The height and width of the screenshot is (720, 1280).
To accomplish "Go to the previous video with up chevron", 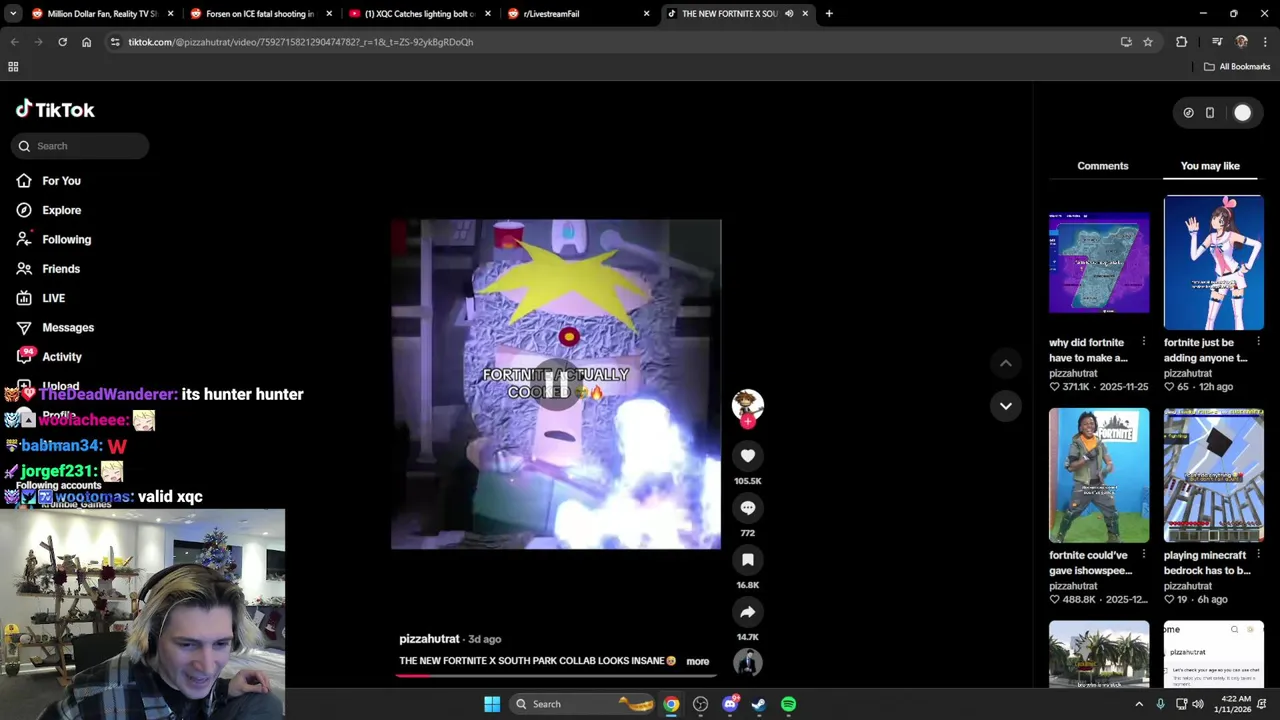I will 1005,364.
